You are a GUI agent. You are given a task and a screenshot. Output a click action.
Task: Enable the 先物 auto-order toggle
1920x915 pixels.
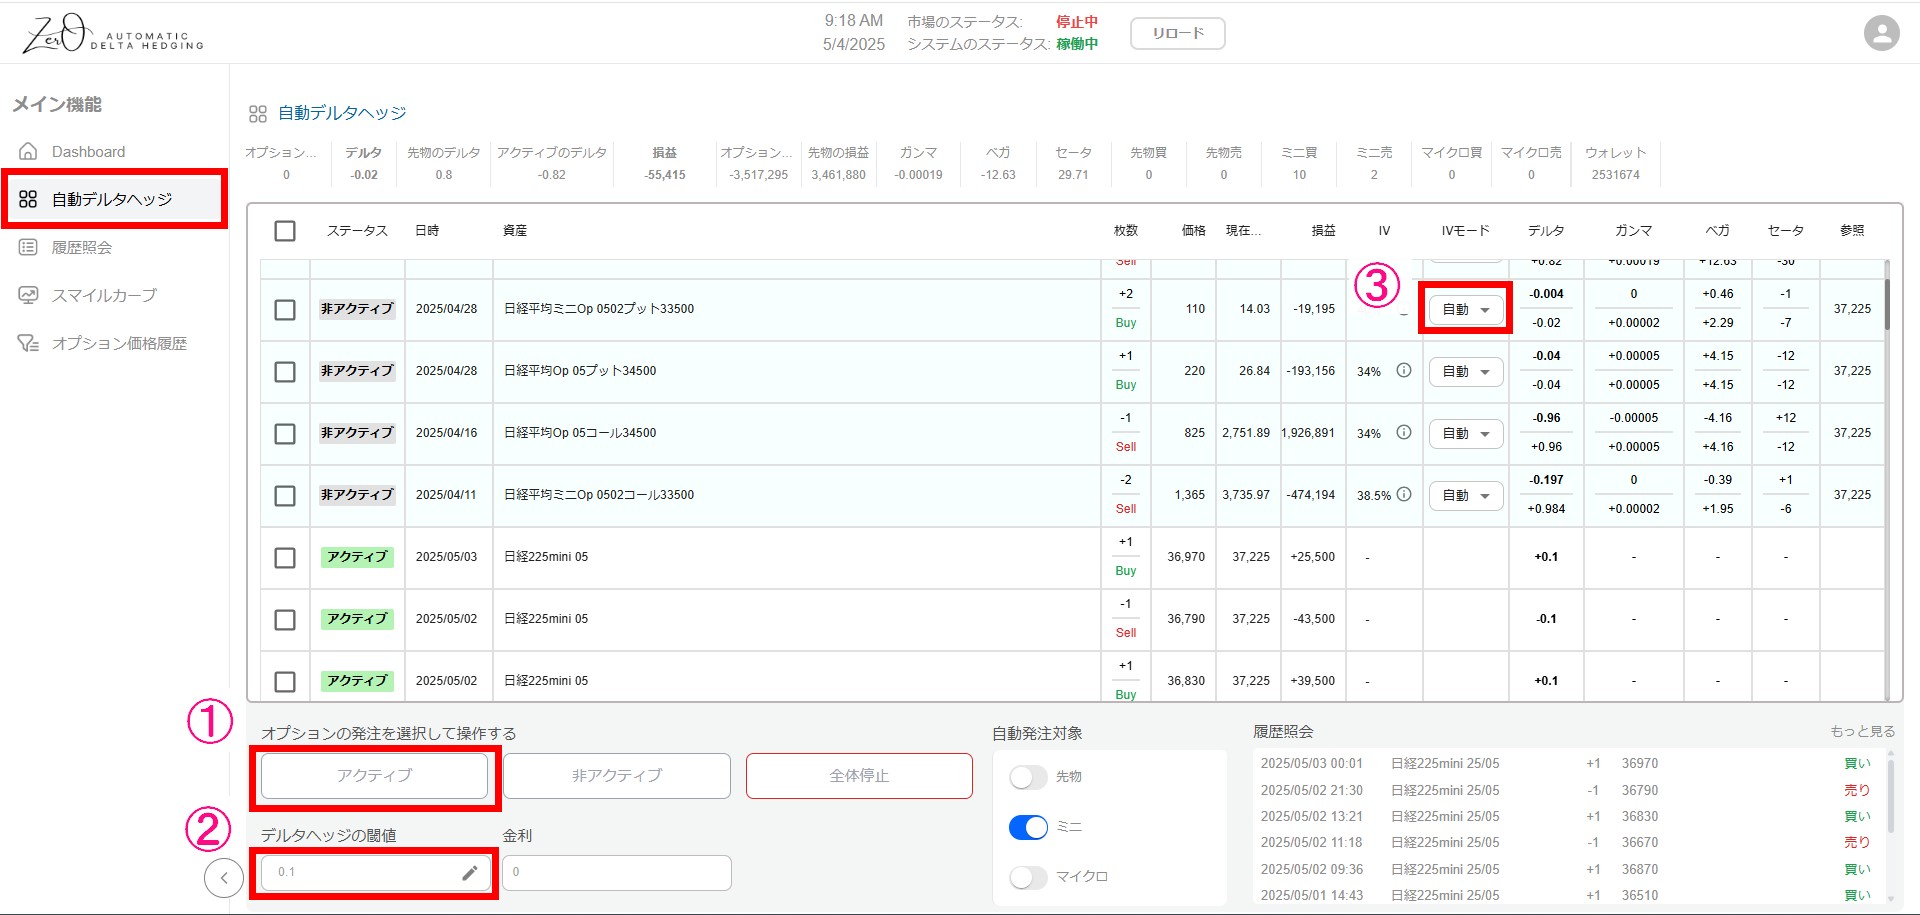pos(1028,777)
